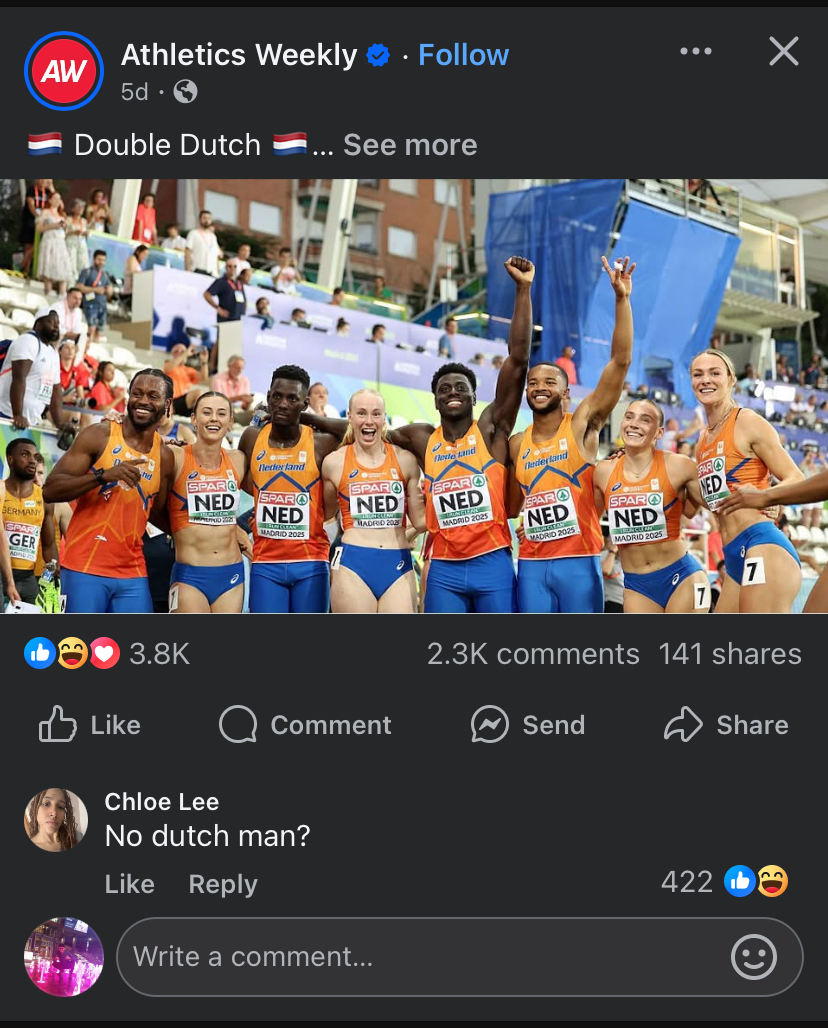Like Chloe Lee's comment

tap(130, 884)
